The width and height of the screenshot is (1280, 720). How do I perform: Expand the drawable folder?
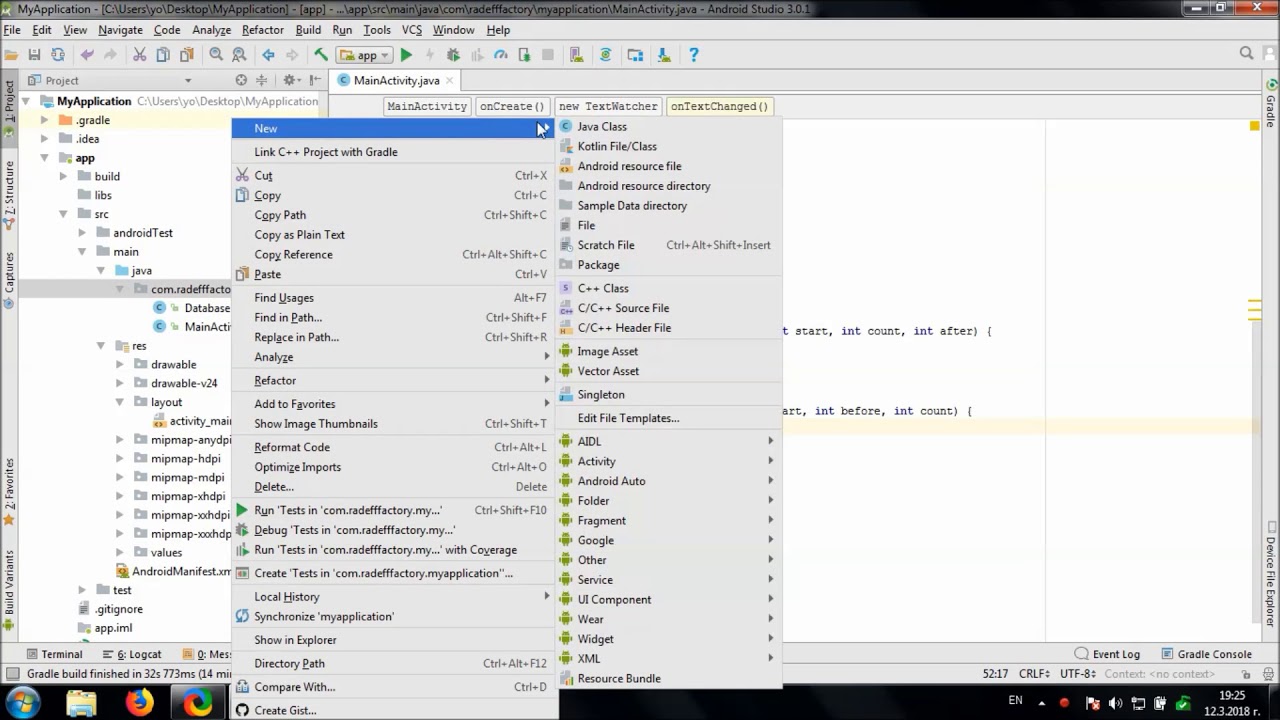[x=119, y=364]
